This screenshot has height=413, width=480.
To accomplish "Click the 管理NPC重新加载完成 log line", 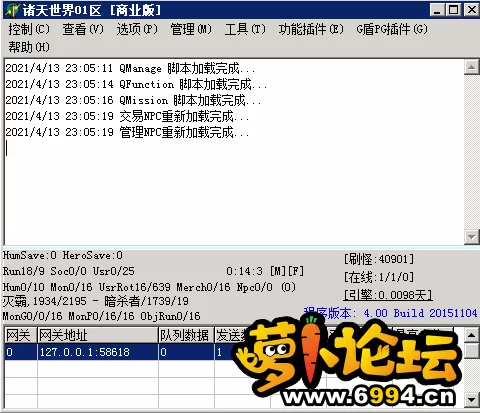I will click(x=127, y=132).
